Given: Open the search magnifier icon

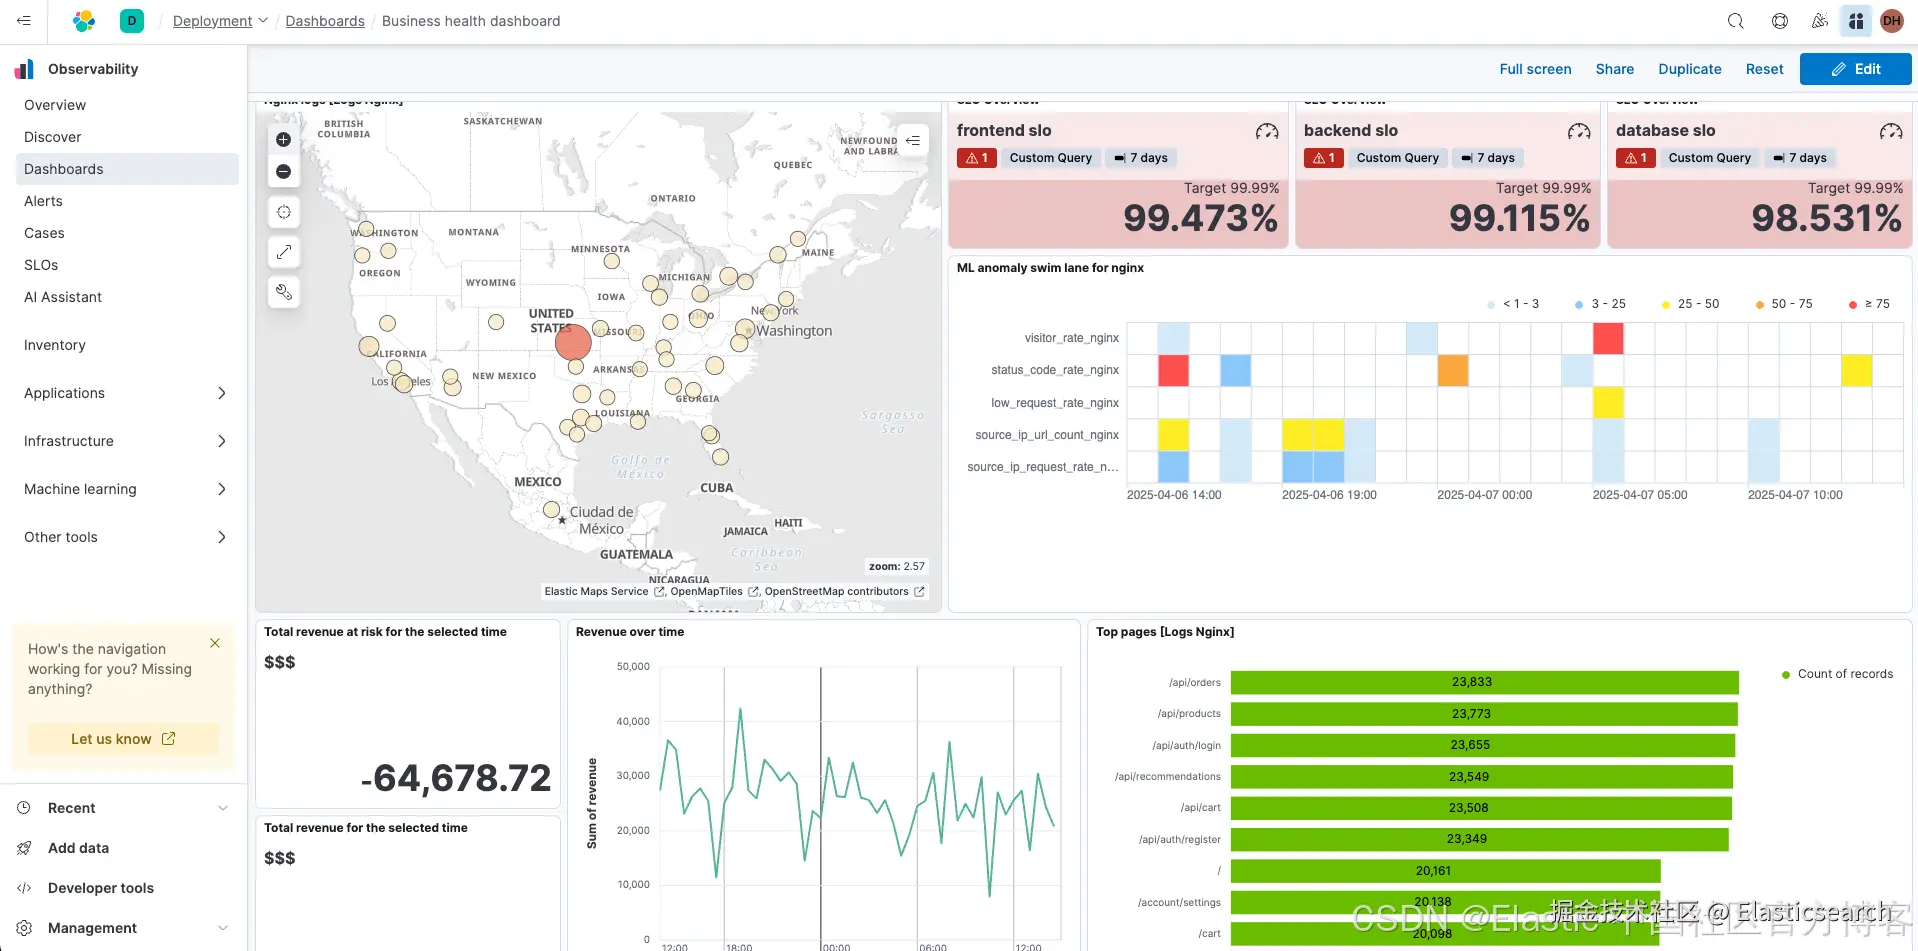Looking at the screenshot, I should point(1736,21).
